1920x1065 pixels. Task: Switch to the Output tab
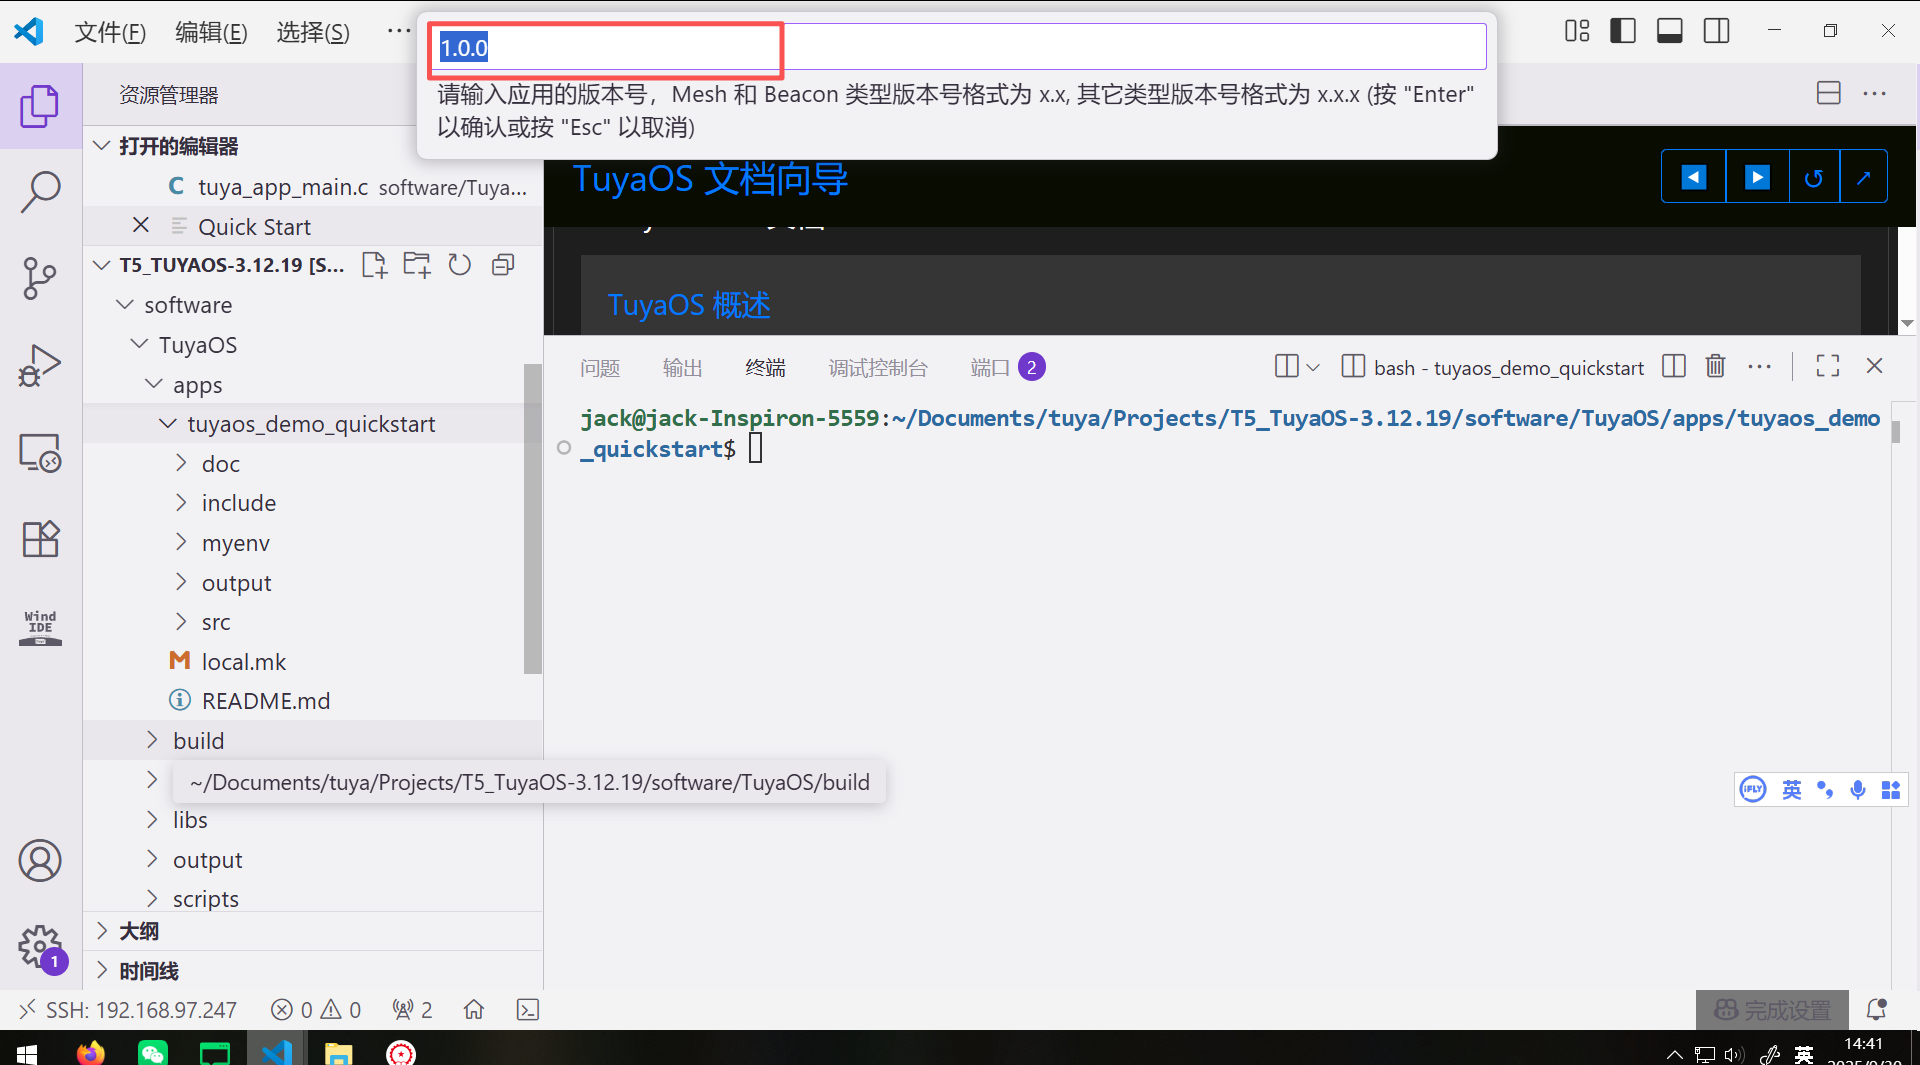683,368
